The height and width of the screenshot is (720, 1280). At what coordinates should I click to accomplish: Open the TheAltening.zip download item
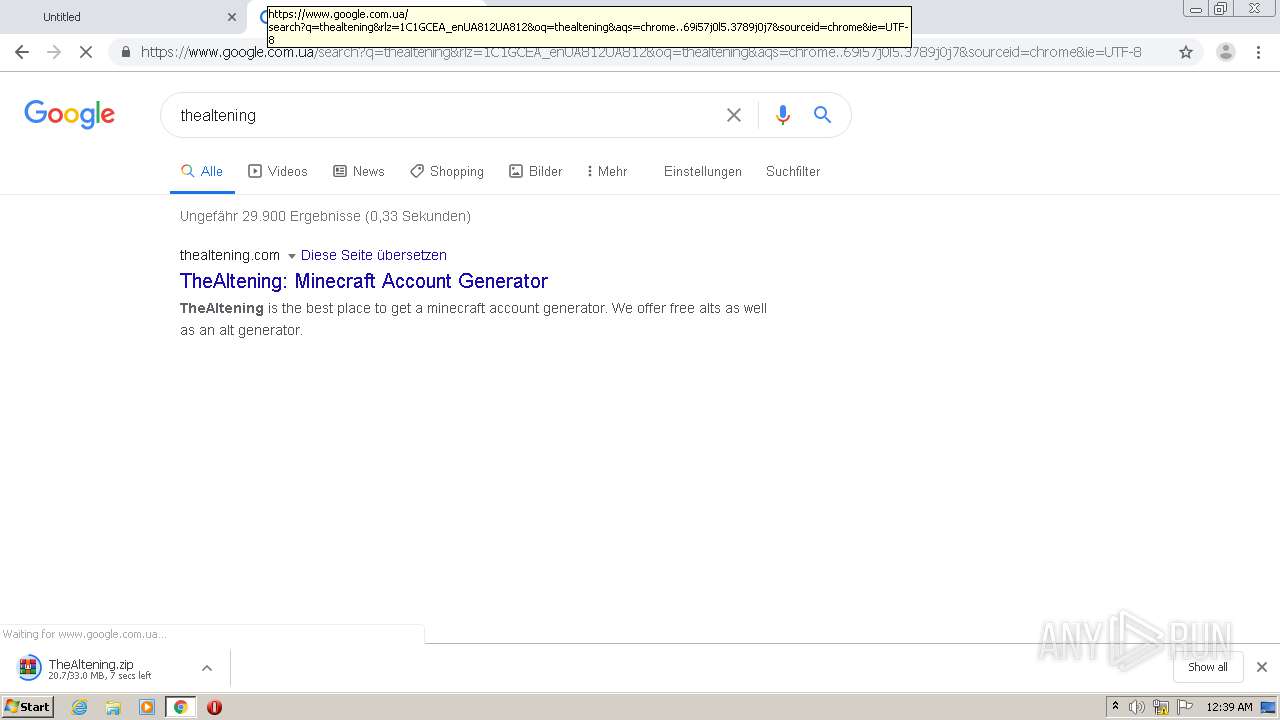pyautogui.click(x=100, y=668)
